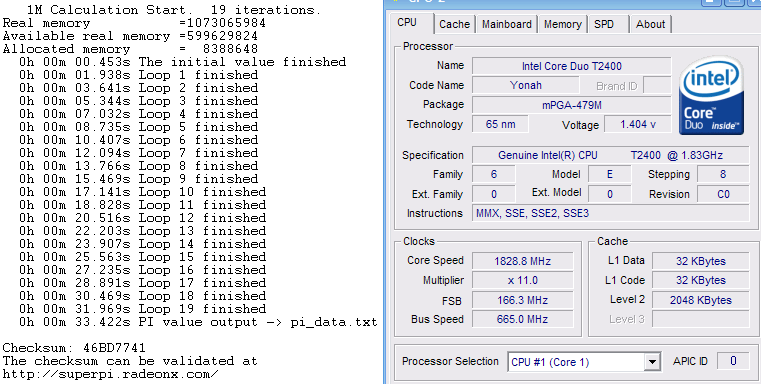Click the empty Level 3 cache field

point(701,319)
